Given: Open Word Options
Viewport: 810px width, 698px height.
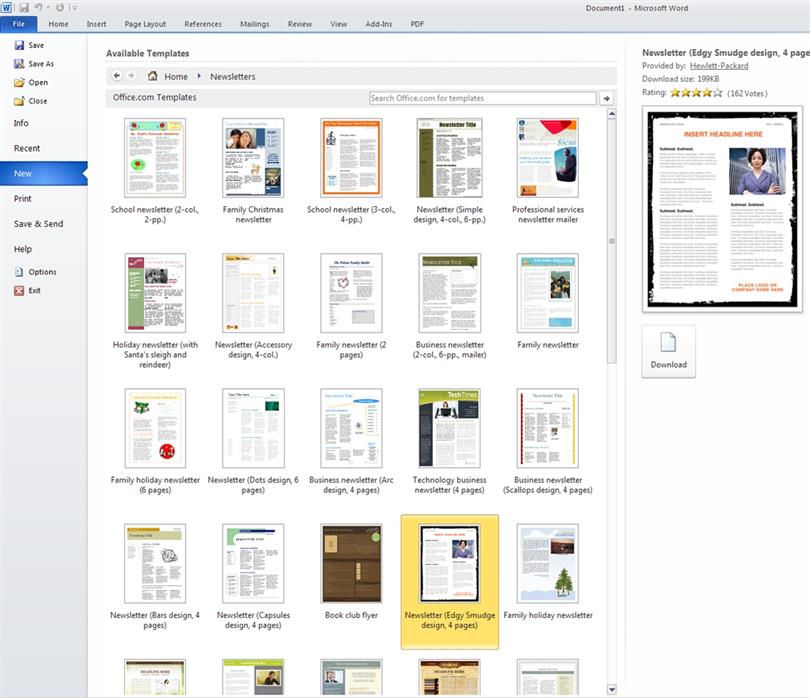Looking at the screenshot, I should click(36, 272).
